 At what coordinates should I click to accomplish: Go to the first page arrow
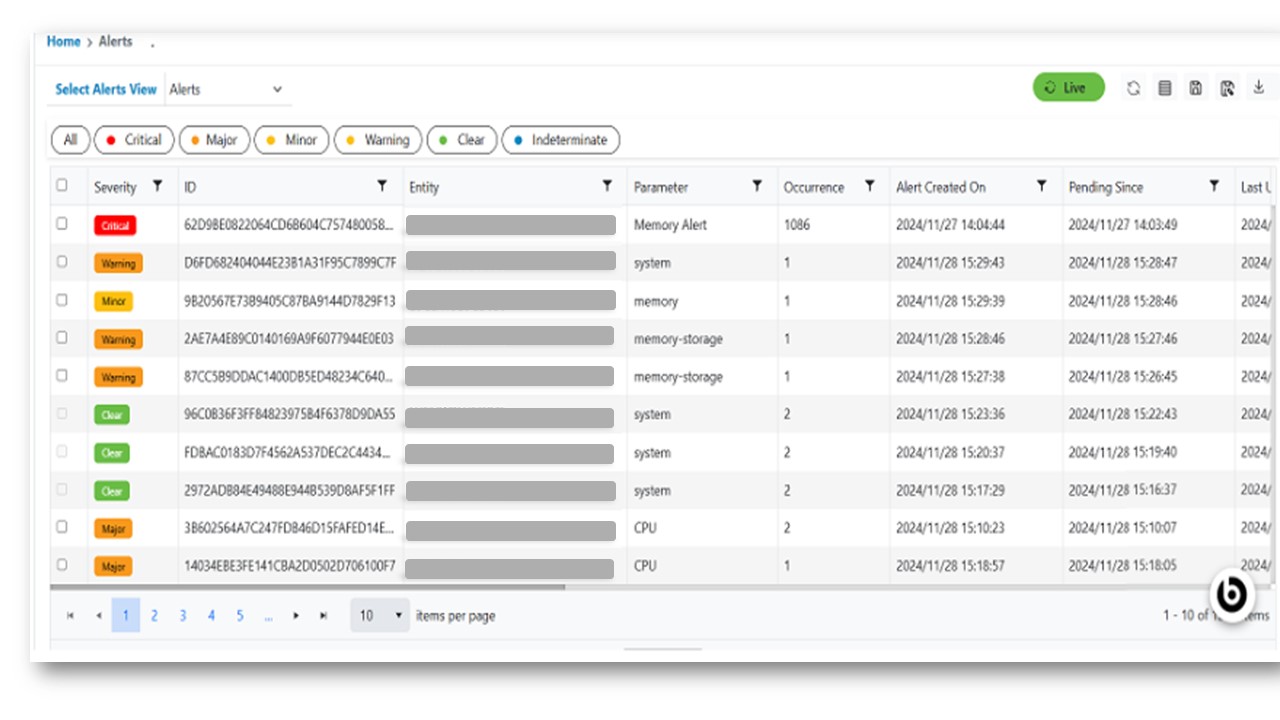(70, 616)
